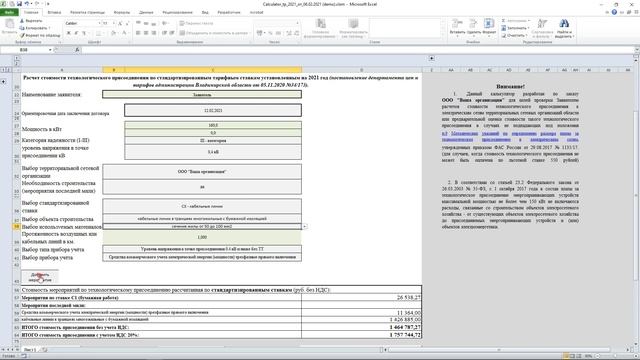Select the date cell 12.02.2021

pyautogui.click(x=213, y=110)
